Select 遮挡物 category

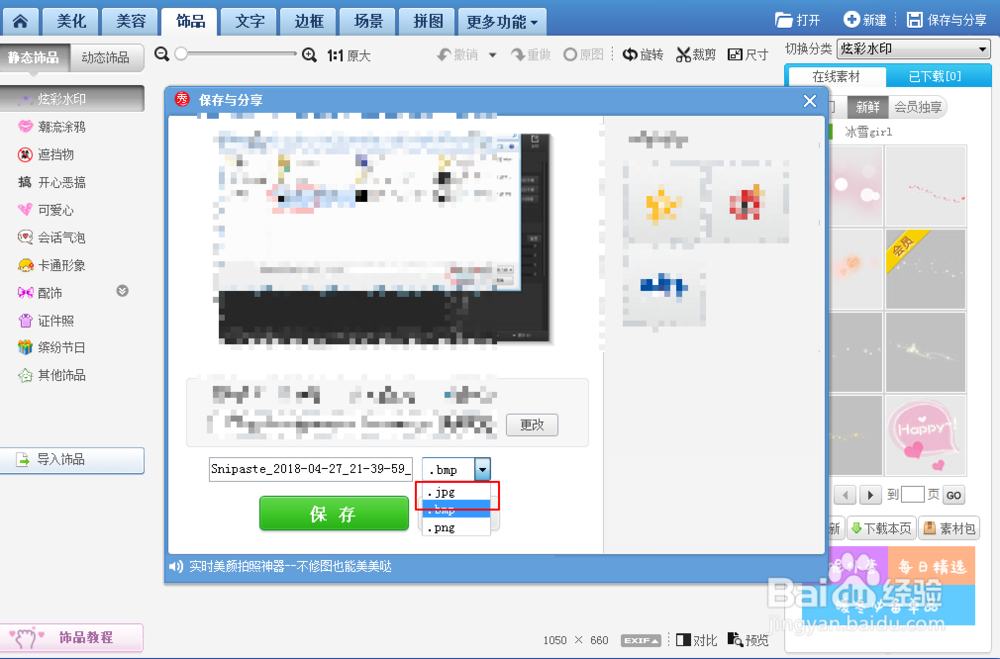(x=46, y=154)
